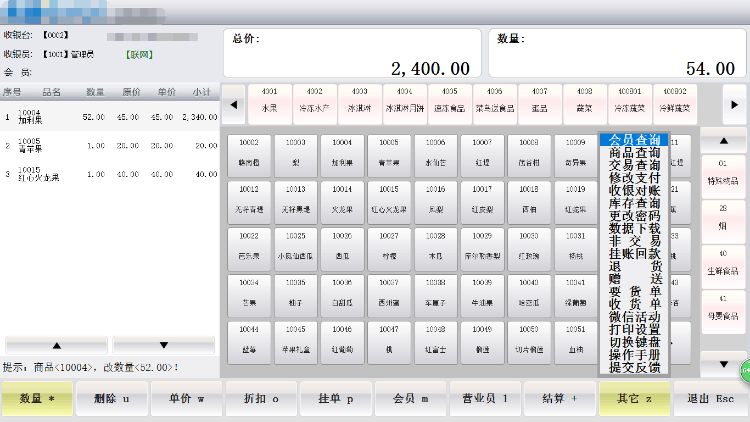Select order row 1 item 10004
The width and height of the screenshot is (750, 422).
click(110, 117)
